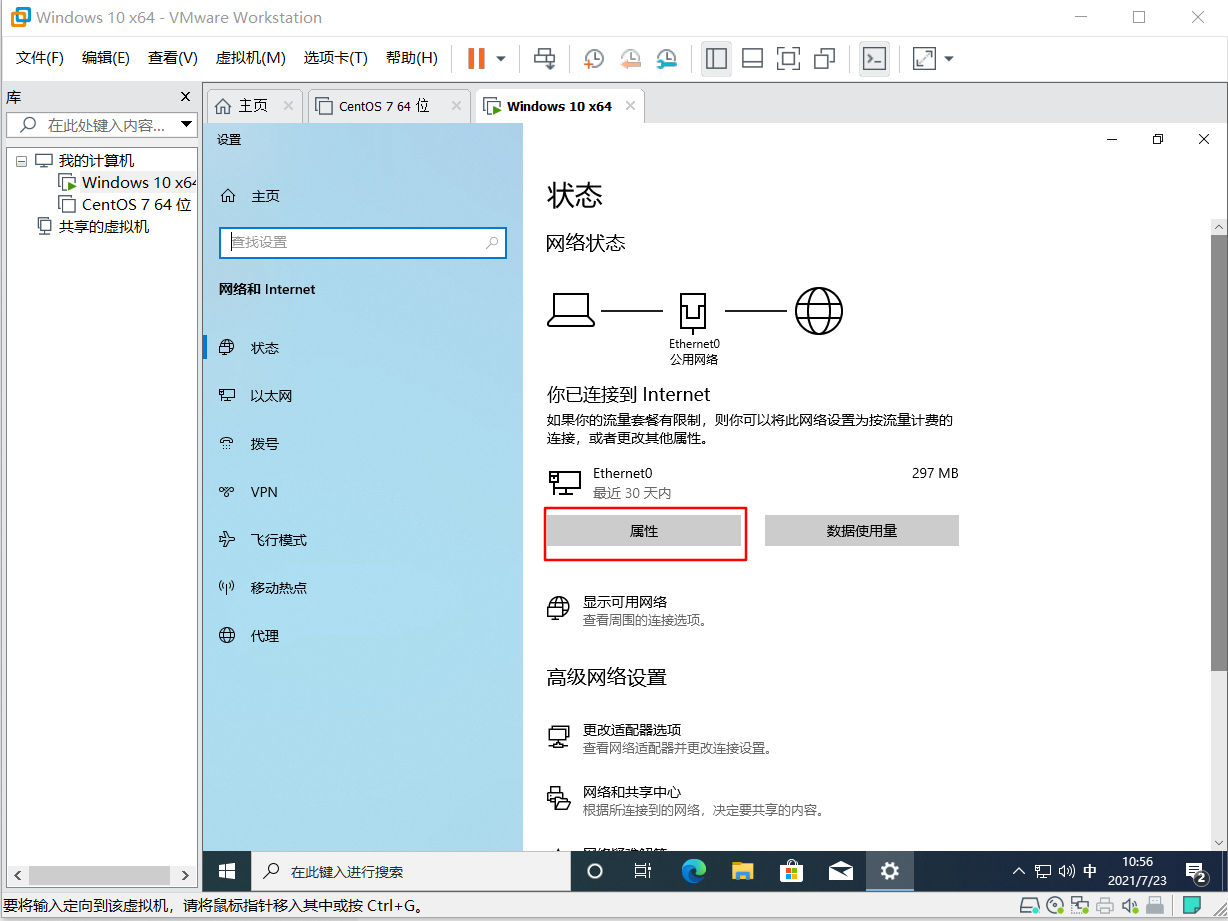Open 网络和共享中心 link

pyautogui.click(x=632, y=792)
